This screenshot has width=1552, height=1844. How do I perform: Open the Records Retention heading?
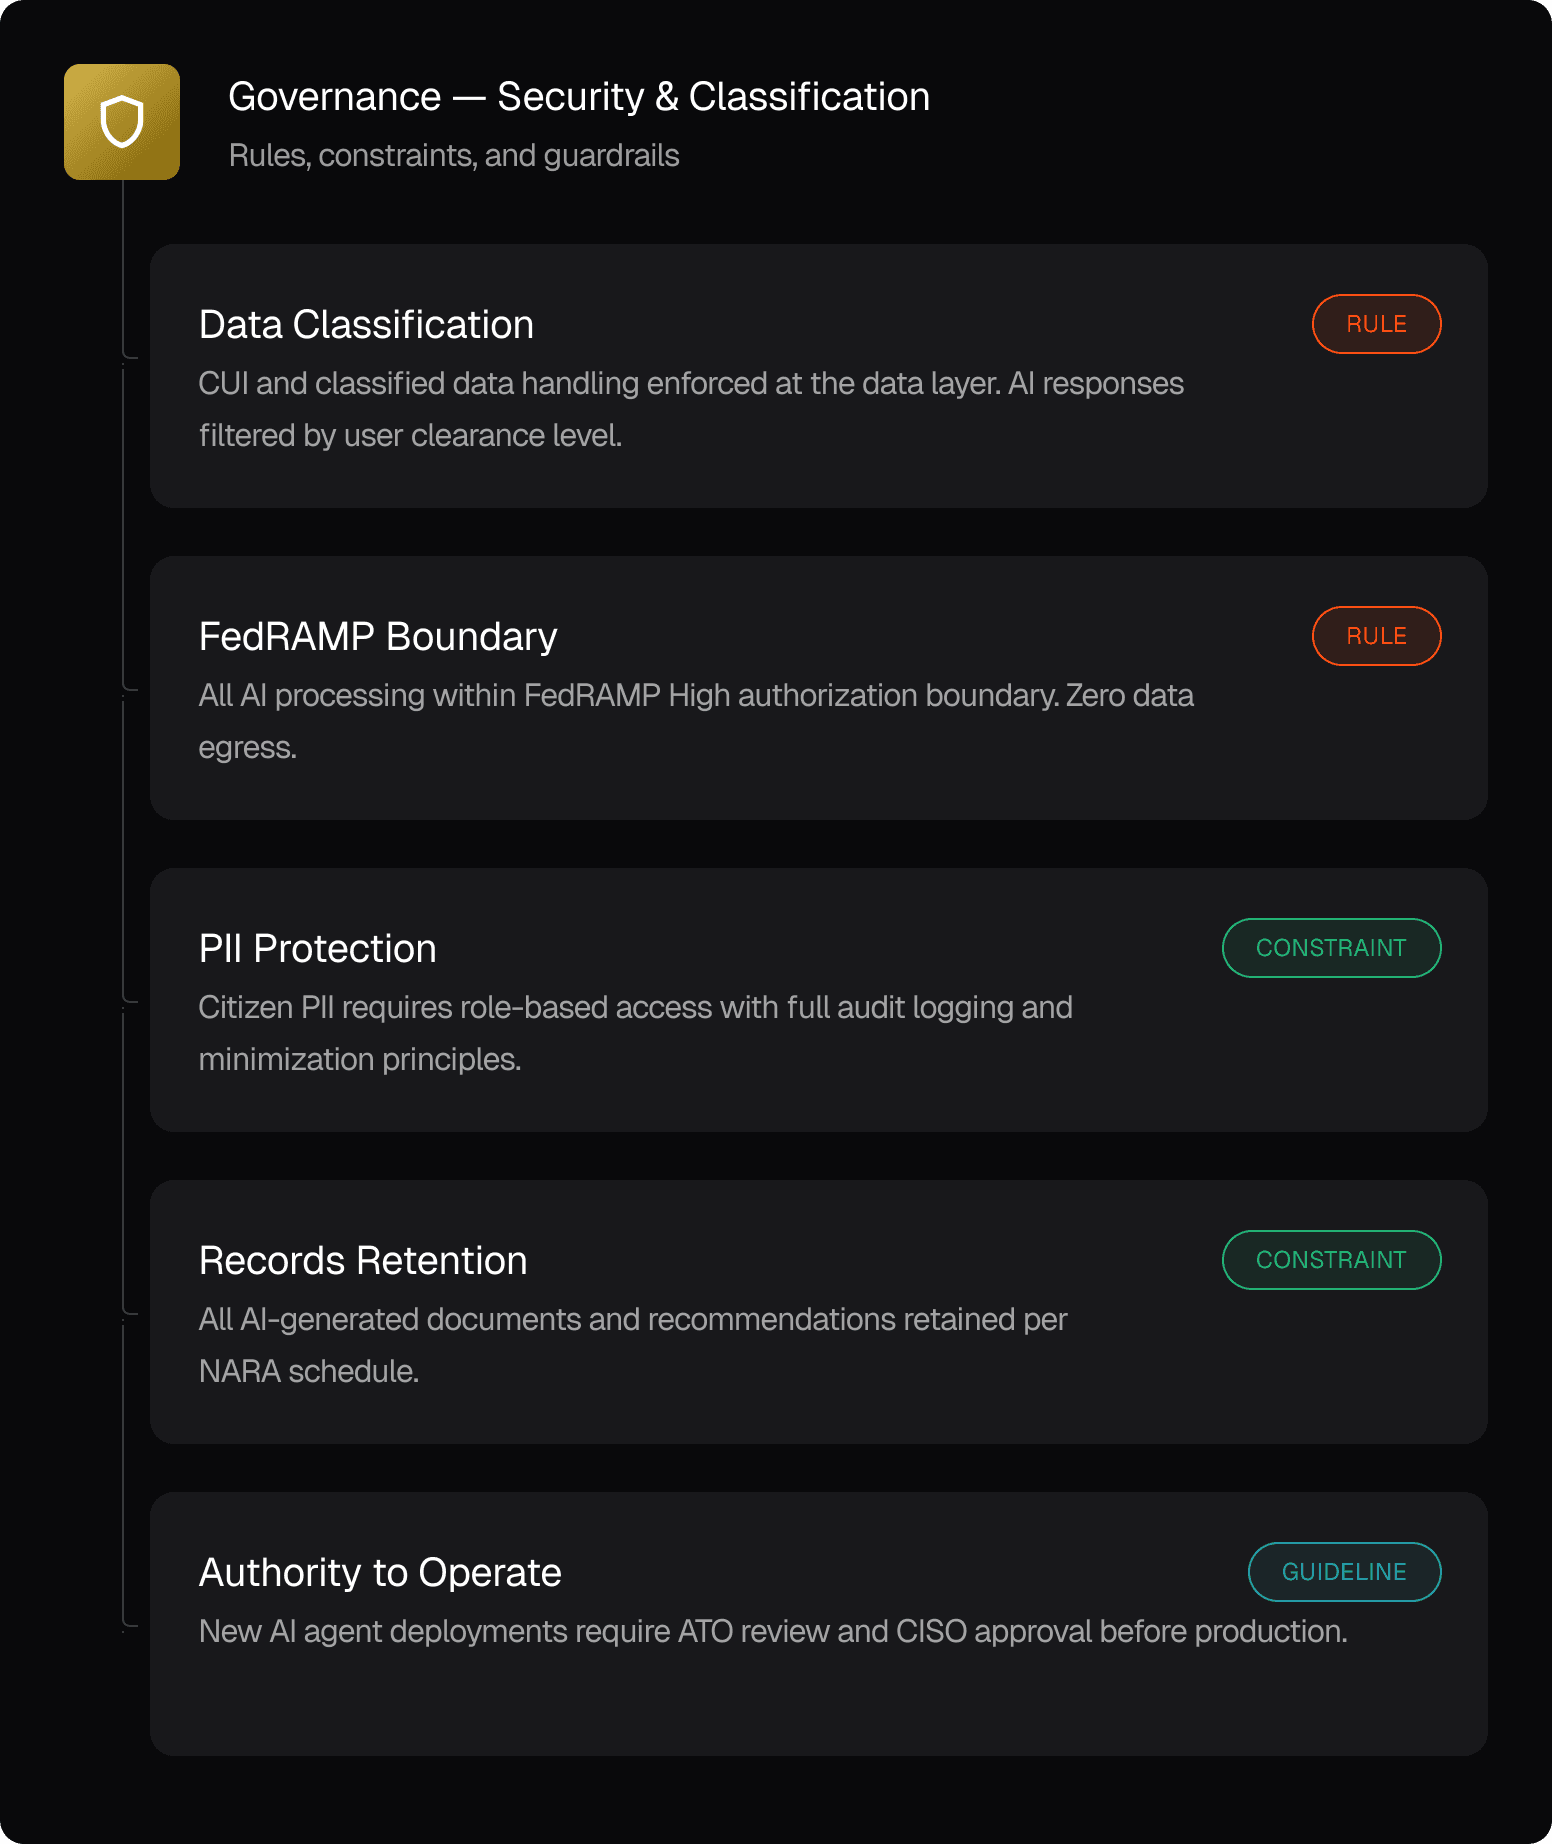(363, 1261)
